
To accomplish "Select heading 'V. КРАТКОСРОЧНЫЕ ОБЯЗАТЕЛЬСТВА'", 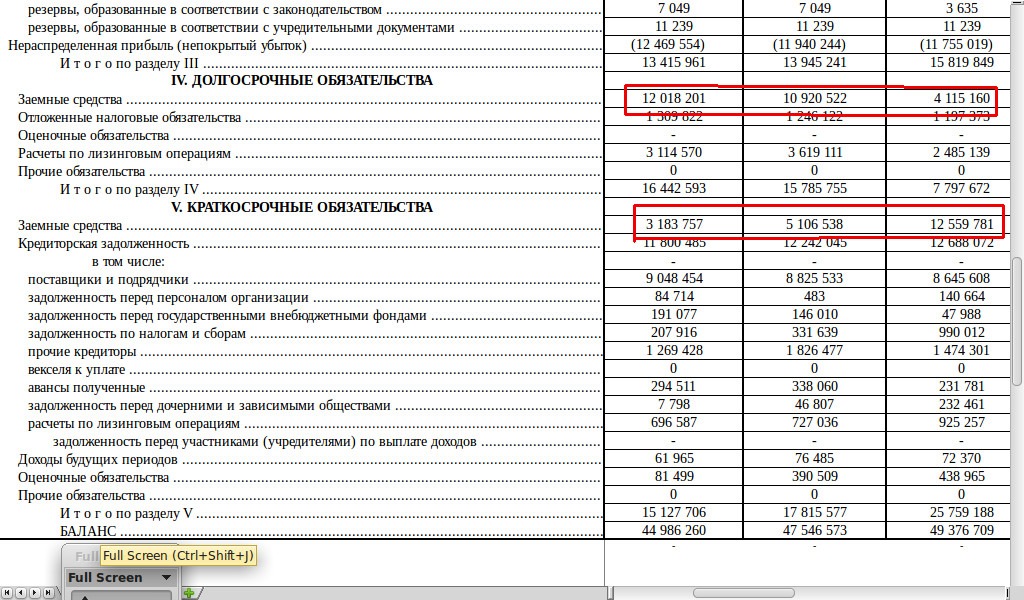I will click(301, 207).
